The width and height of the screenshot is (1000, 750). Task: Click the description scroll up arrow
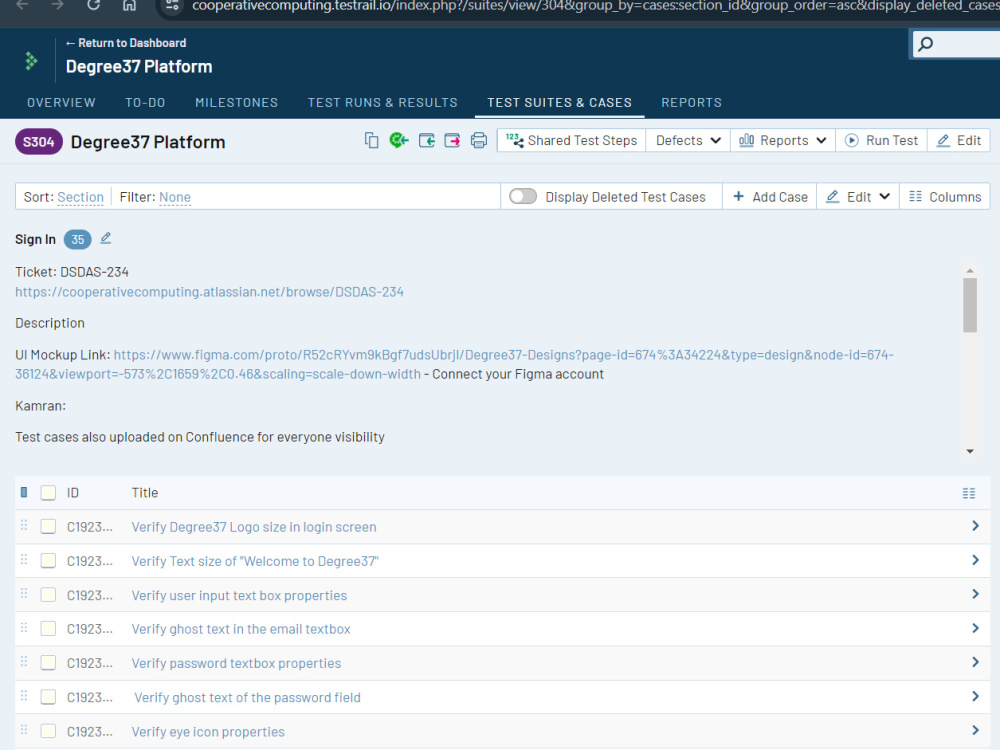(970, 271)
